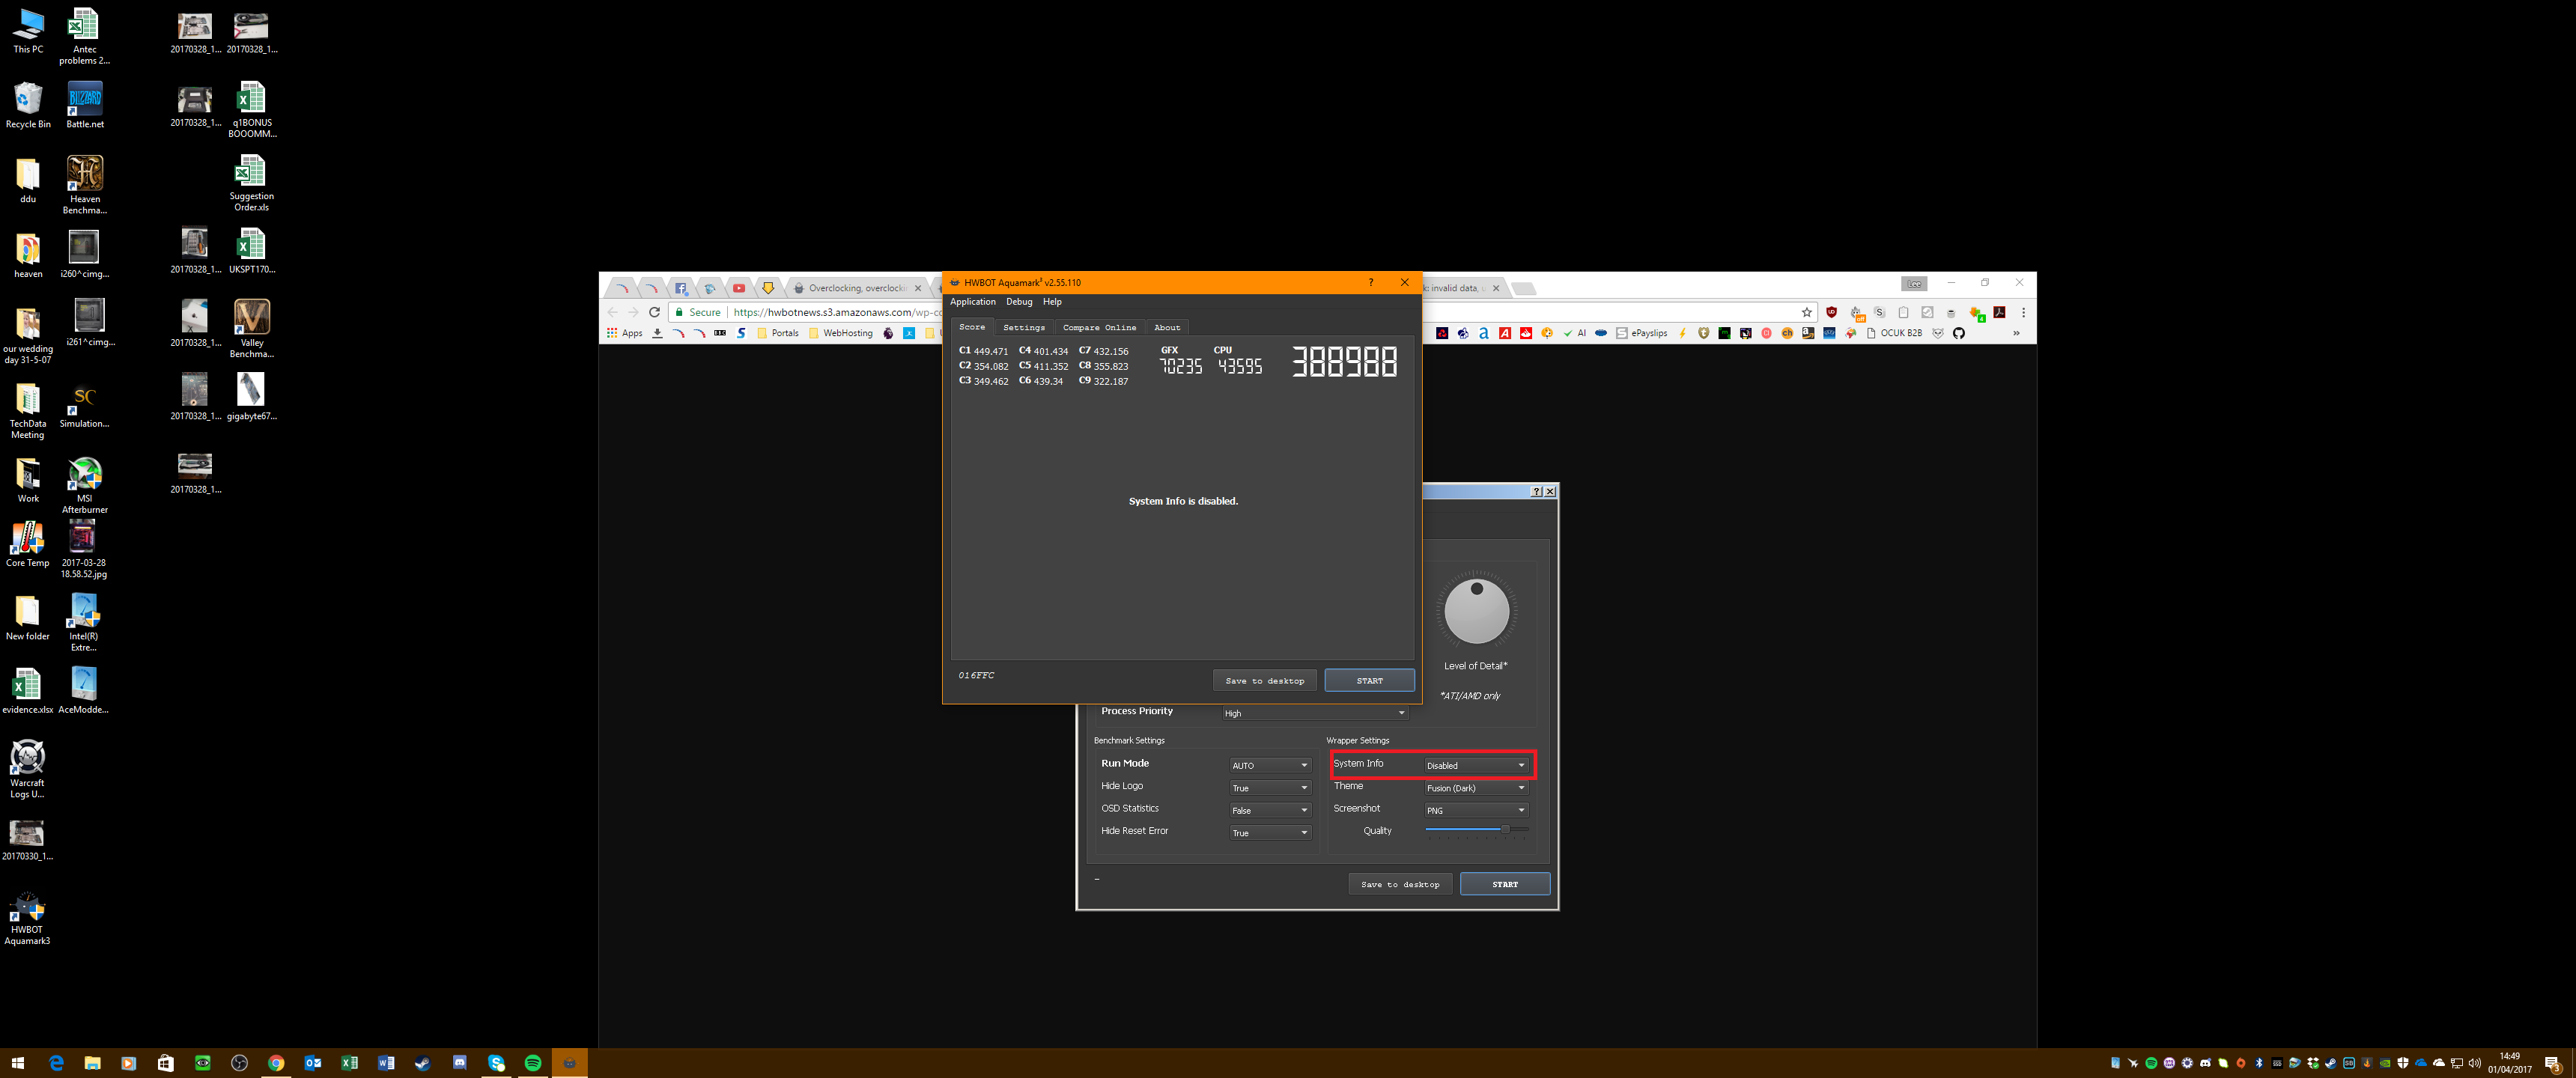Screen dimensions: 2576x1078
Task: Open Adobe Acrobat extension icon
Action: 2000,312
